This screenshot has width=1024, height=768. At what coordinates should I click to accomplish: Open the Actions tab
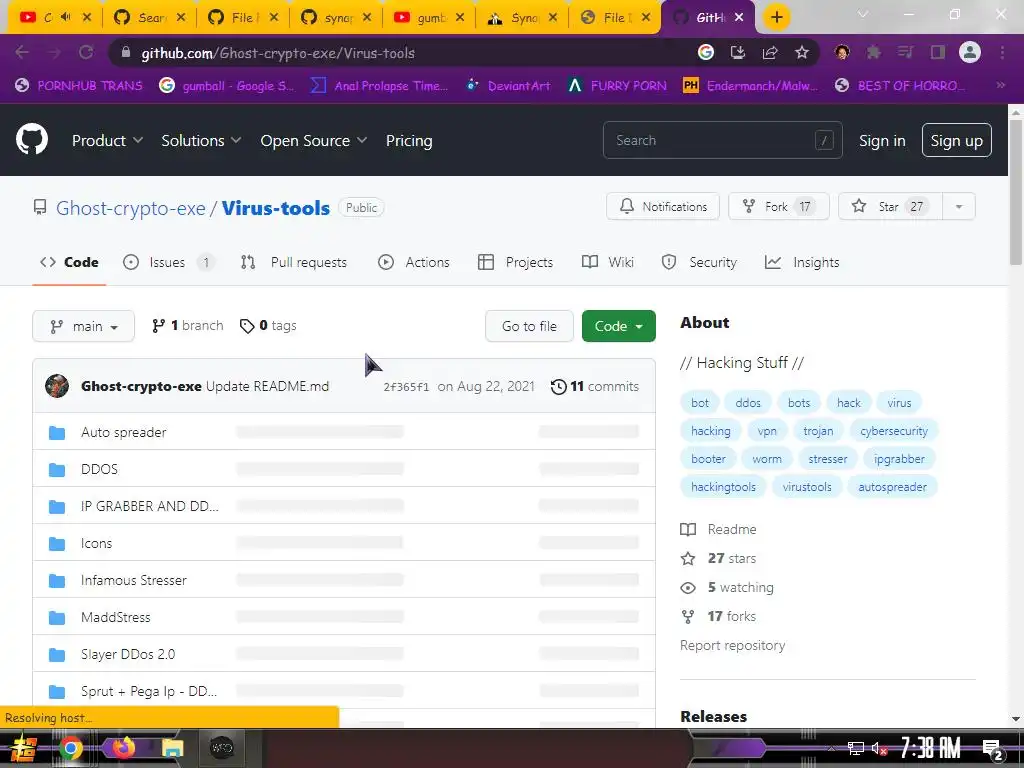414,262
